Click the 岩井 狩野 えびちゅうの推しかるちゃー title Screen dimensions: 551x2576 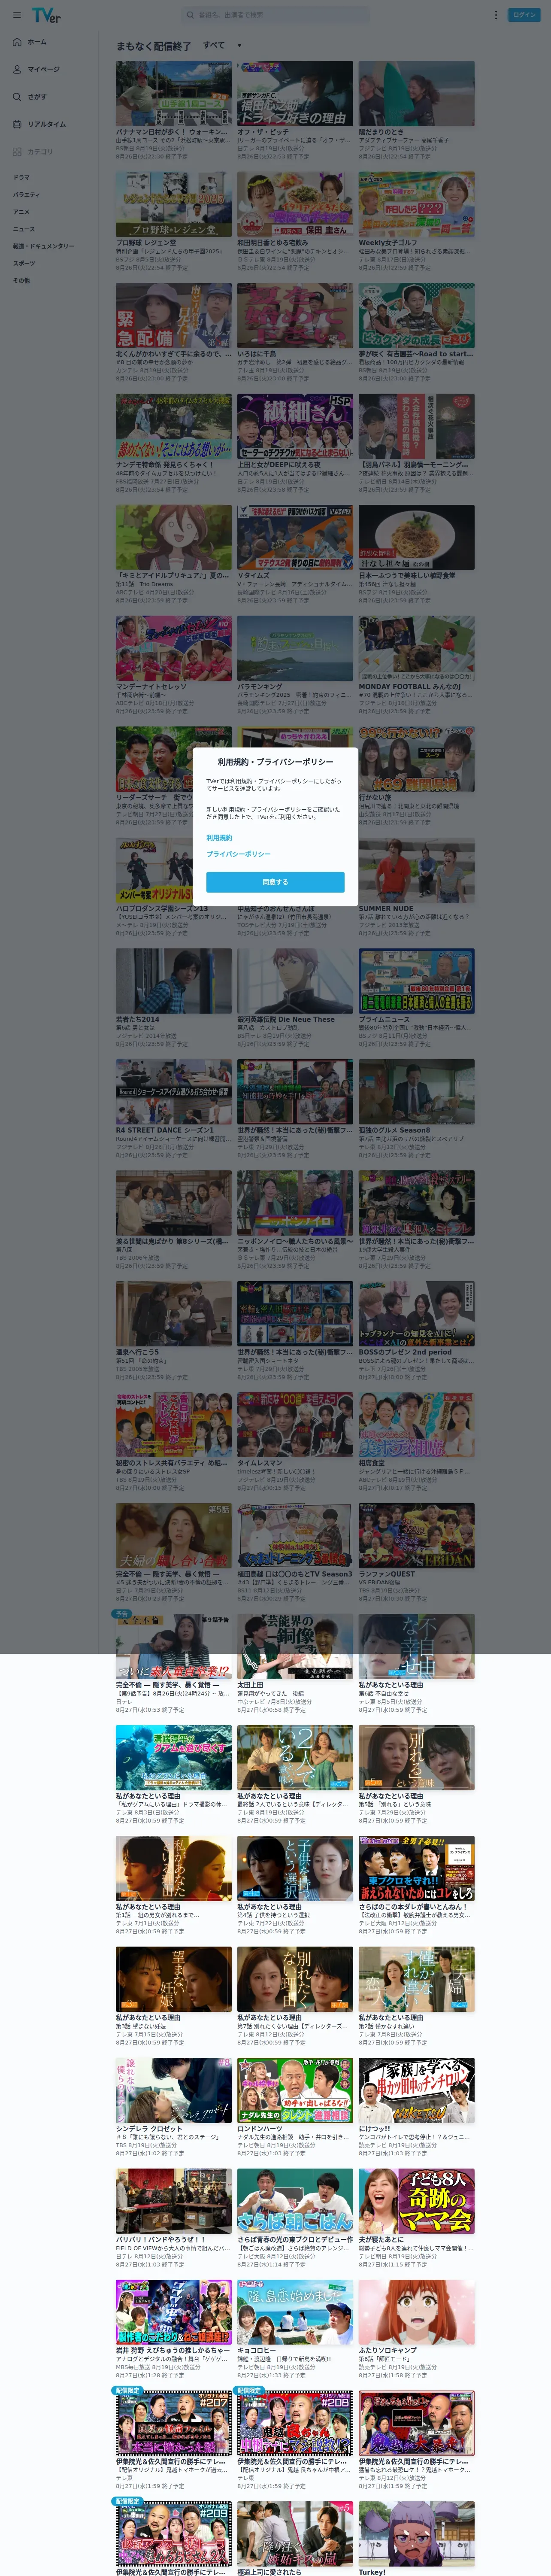(x=172, y=2352)
